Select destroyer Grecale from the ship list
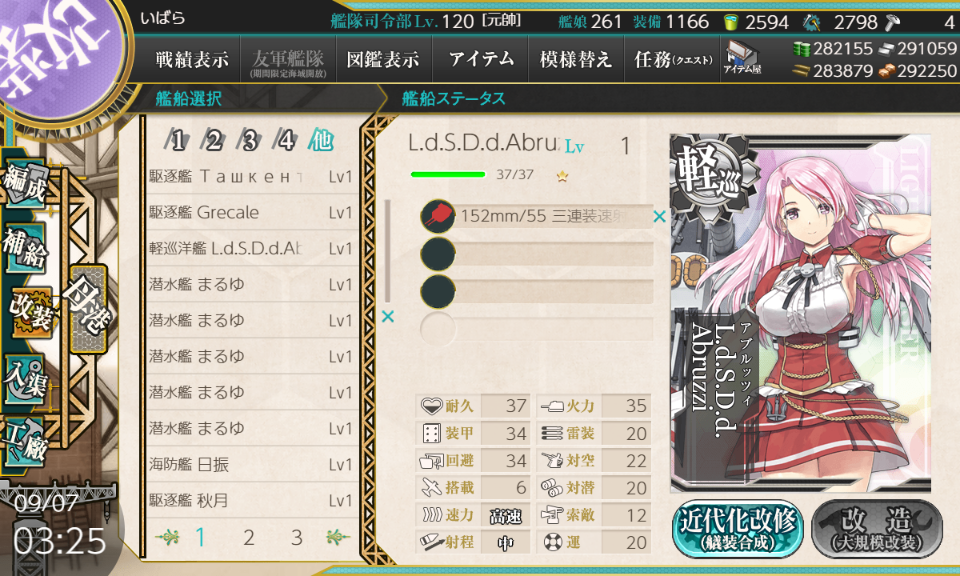 point(251,212)
